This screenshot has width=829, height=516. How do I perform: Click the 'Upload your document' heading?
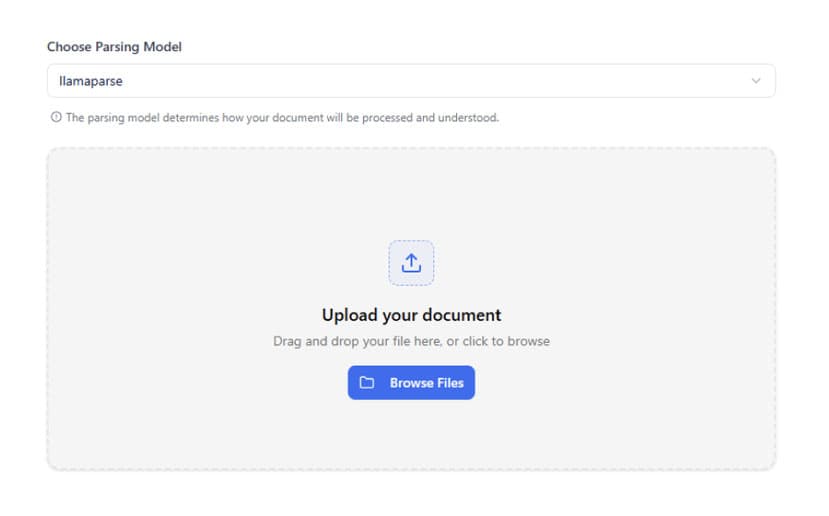tap(411, 315)
